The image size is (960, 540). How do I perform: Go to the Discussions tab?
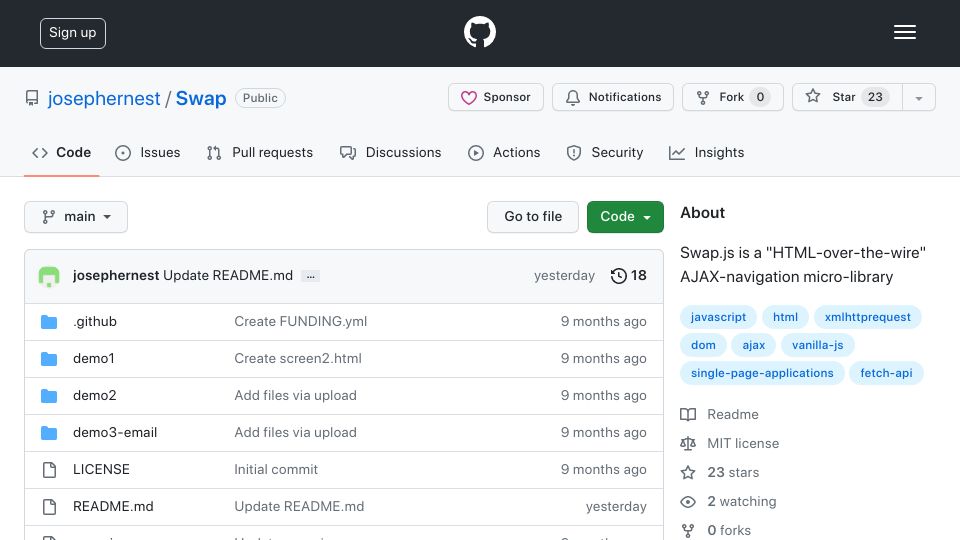tap(391, 152)
